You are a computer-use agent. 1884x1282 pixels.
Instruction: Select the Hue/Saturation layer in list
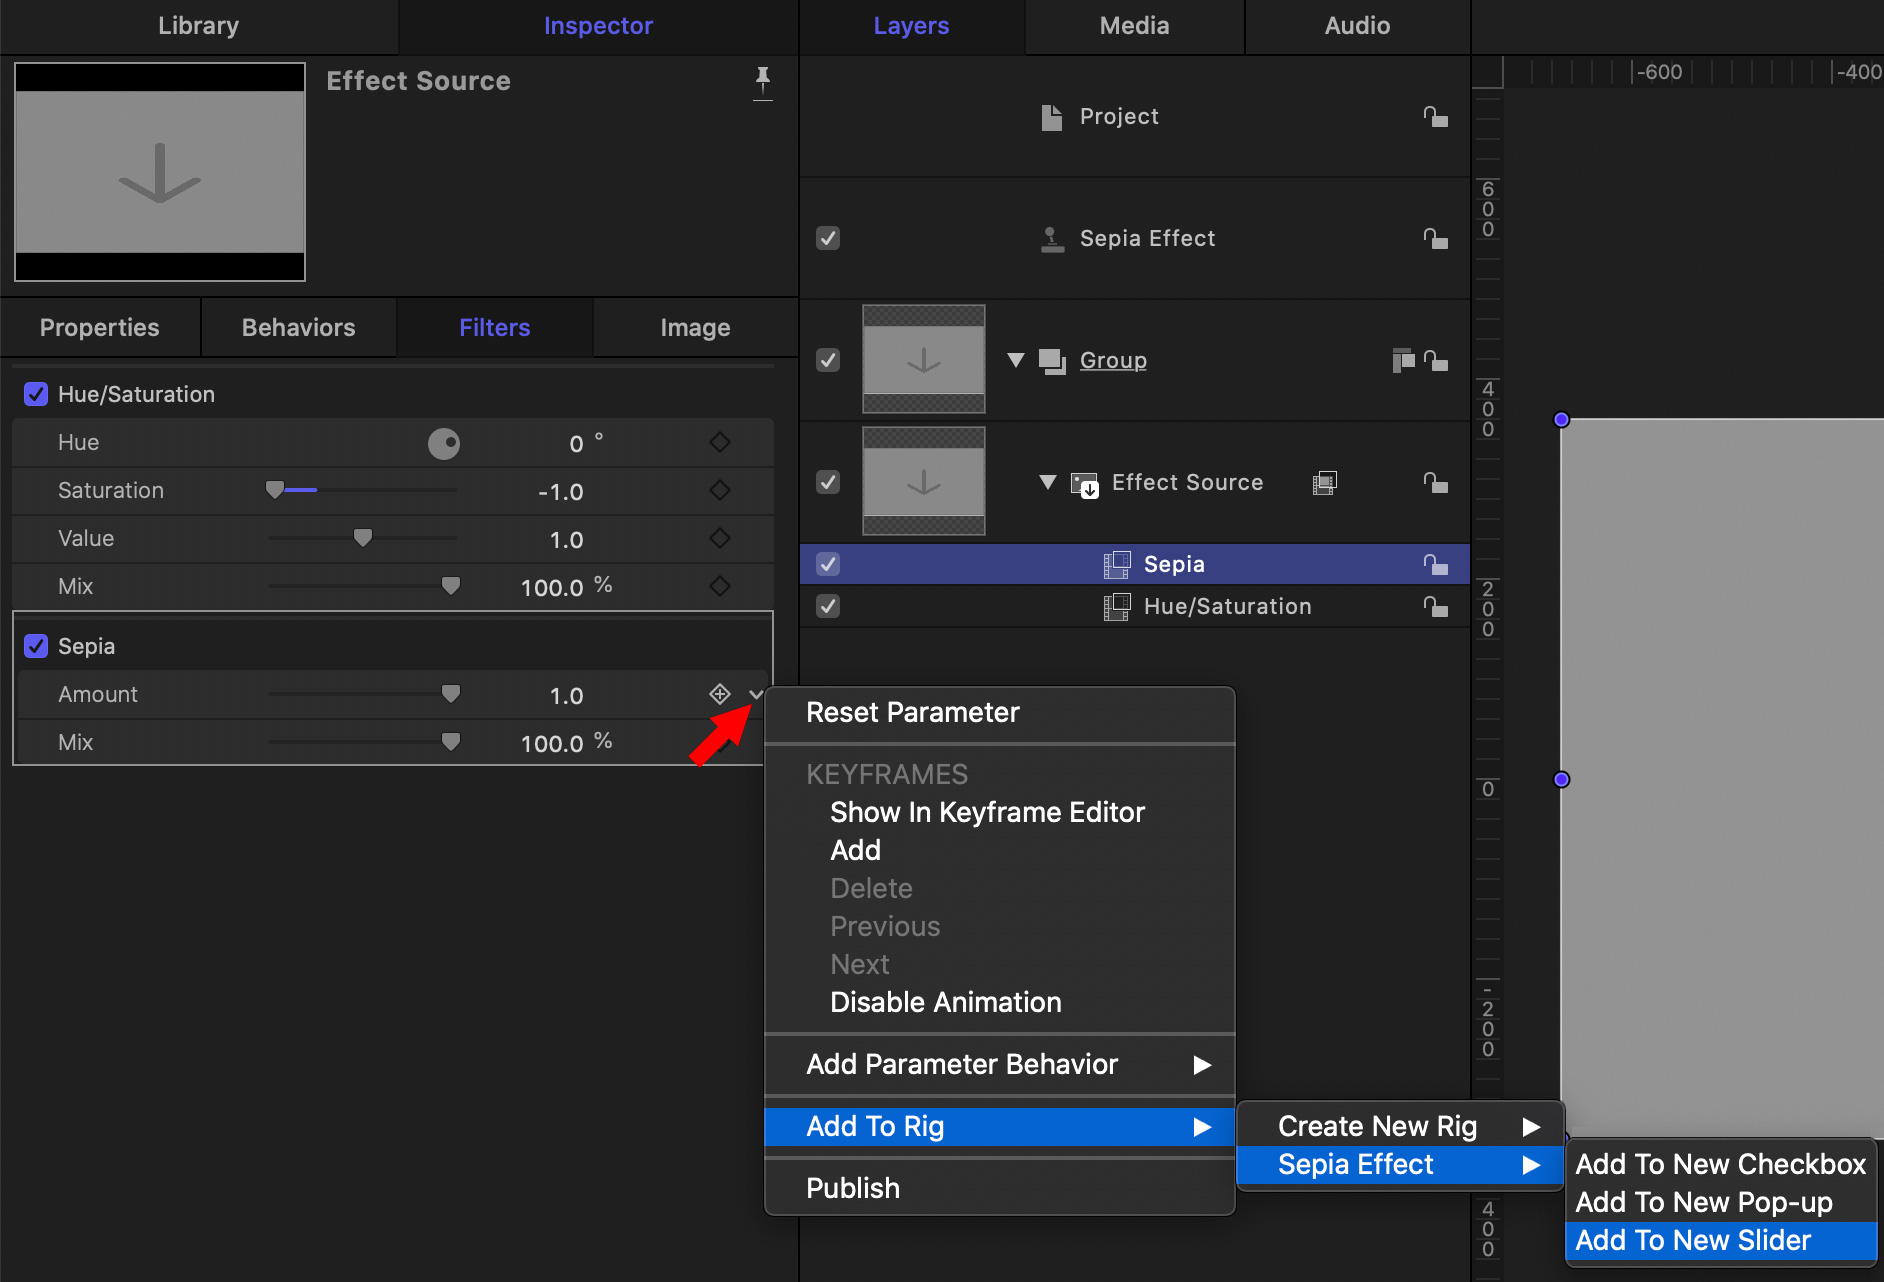coord(1227,606)
